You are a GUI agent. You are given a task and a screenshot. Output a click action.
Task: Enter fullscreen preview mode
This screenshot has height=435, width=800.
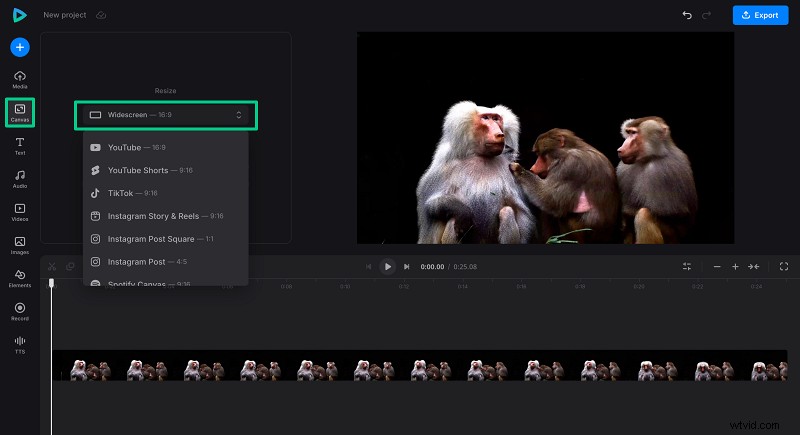784,267
